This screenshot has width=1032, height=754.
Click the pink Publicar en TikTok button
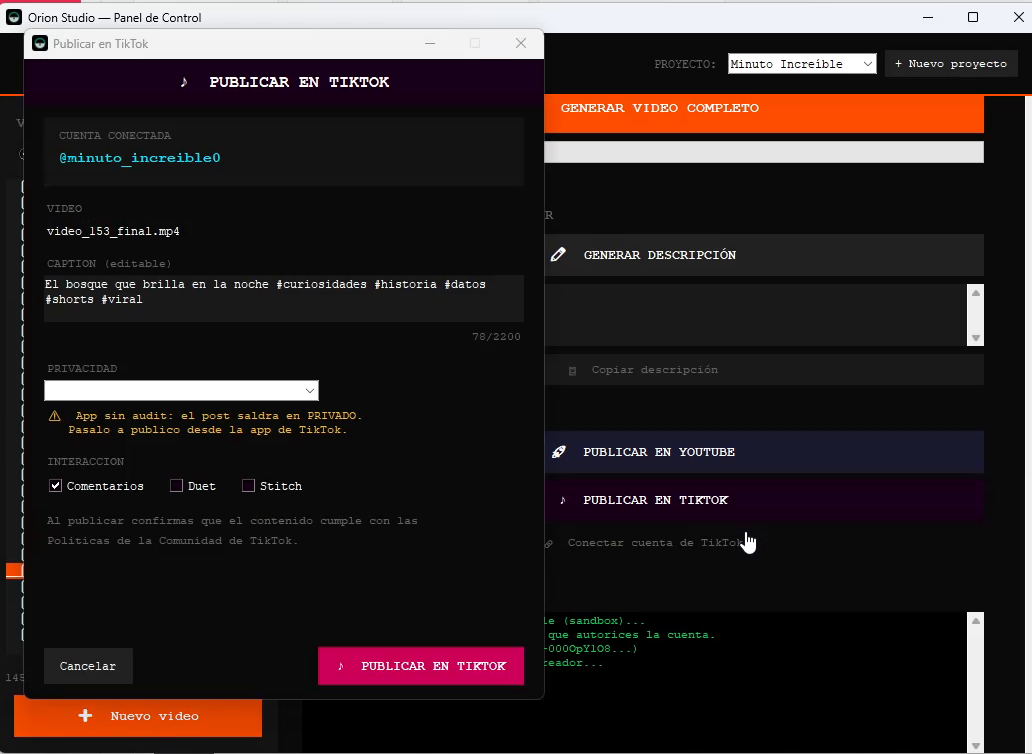click(421, 666)
